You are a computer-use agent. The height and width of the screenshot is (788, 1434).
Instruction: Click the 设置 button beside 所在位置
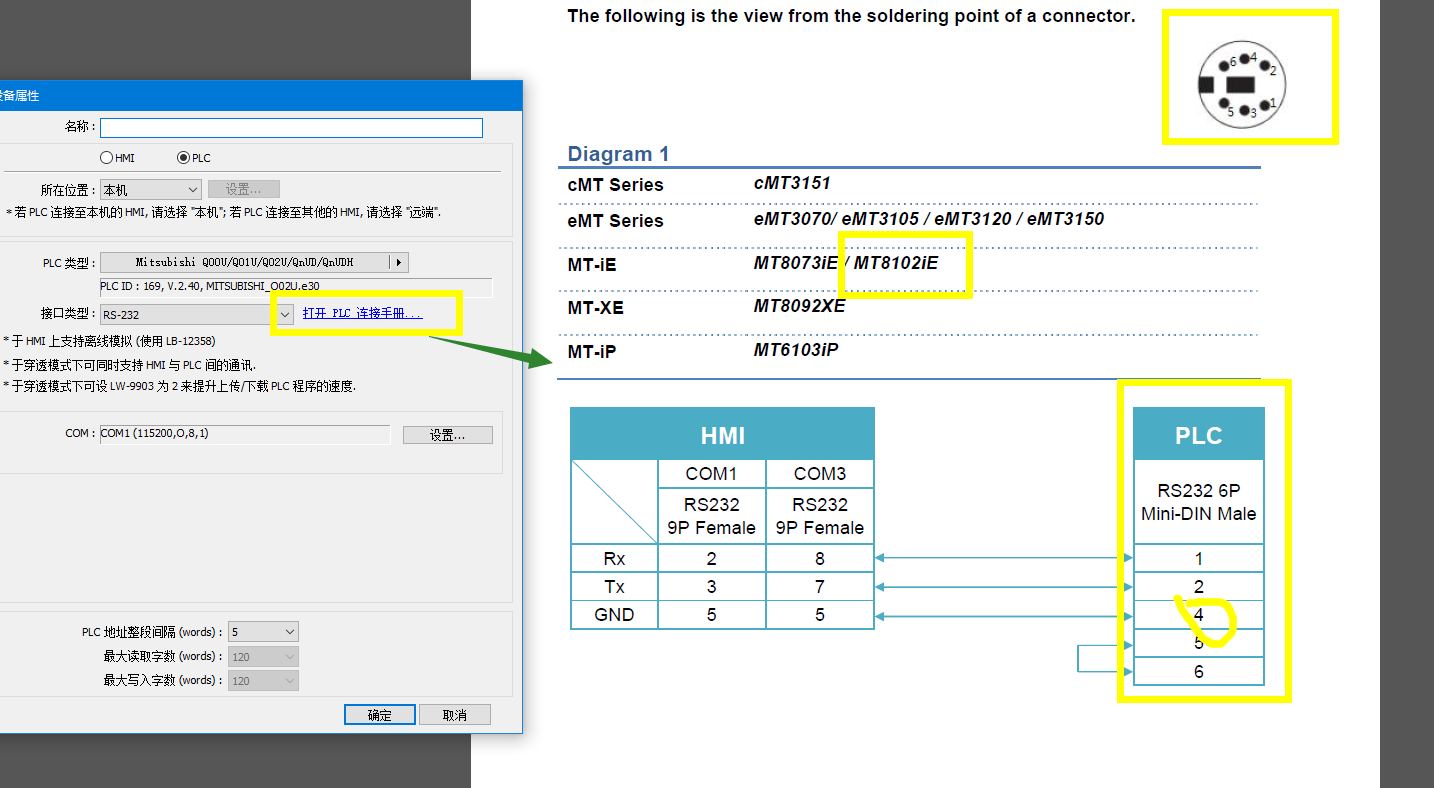[243, 190]
